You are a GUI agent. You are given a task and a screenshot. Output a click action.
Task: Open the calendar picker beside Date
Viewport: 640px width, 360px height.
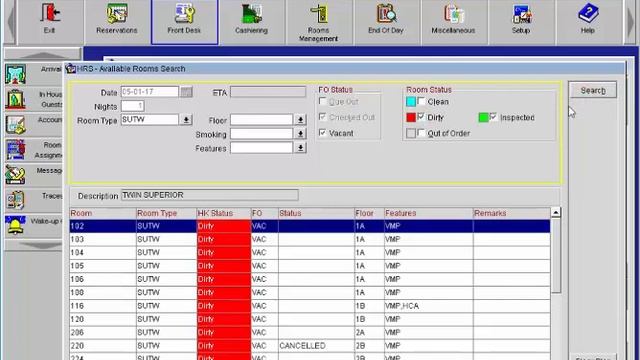pos(186,92)
